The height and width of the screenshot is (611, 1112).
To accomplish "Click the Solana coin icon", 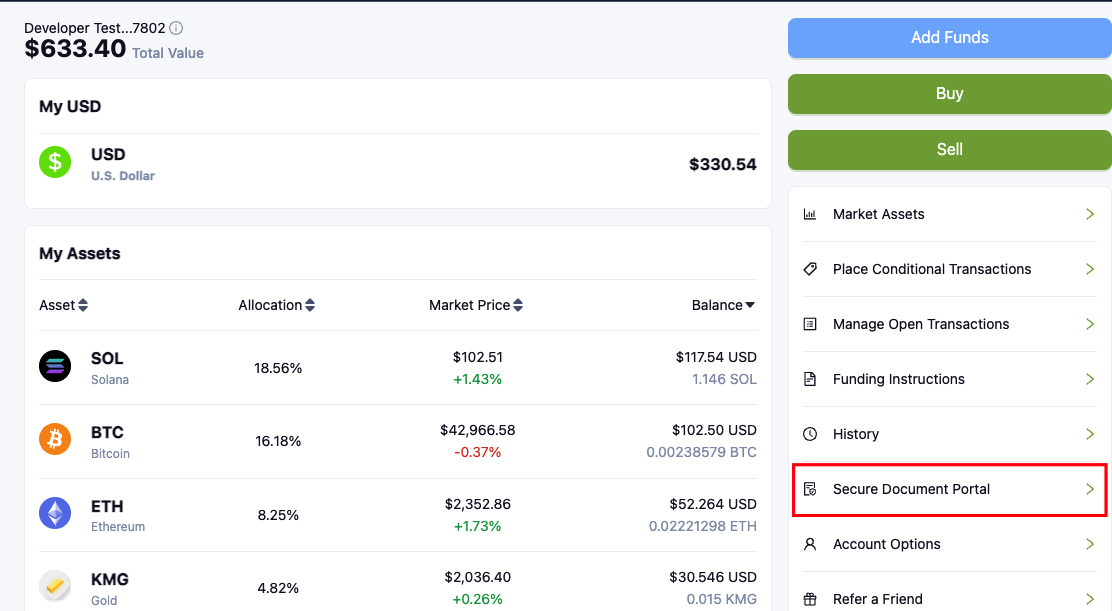I will [x=55, y=367].
